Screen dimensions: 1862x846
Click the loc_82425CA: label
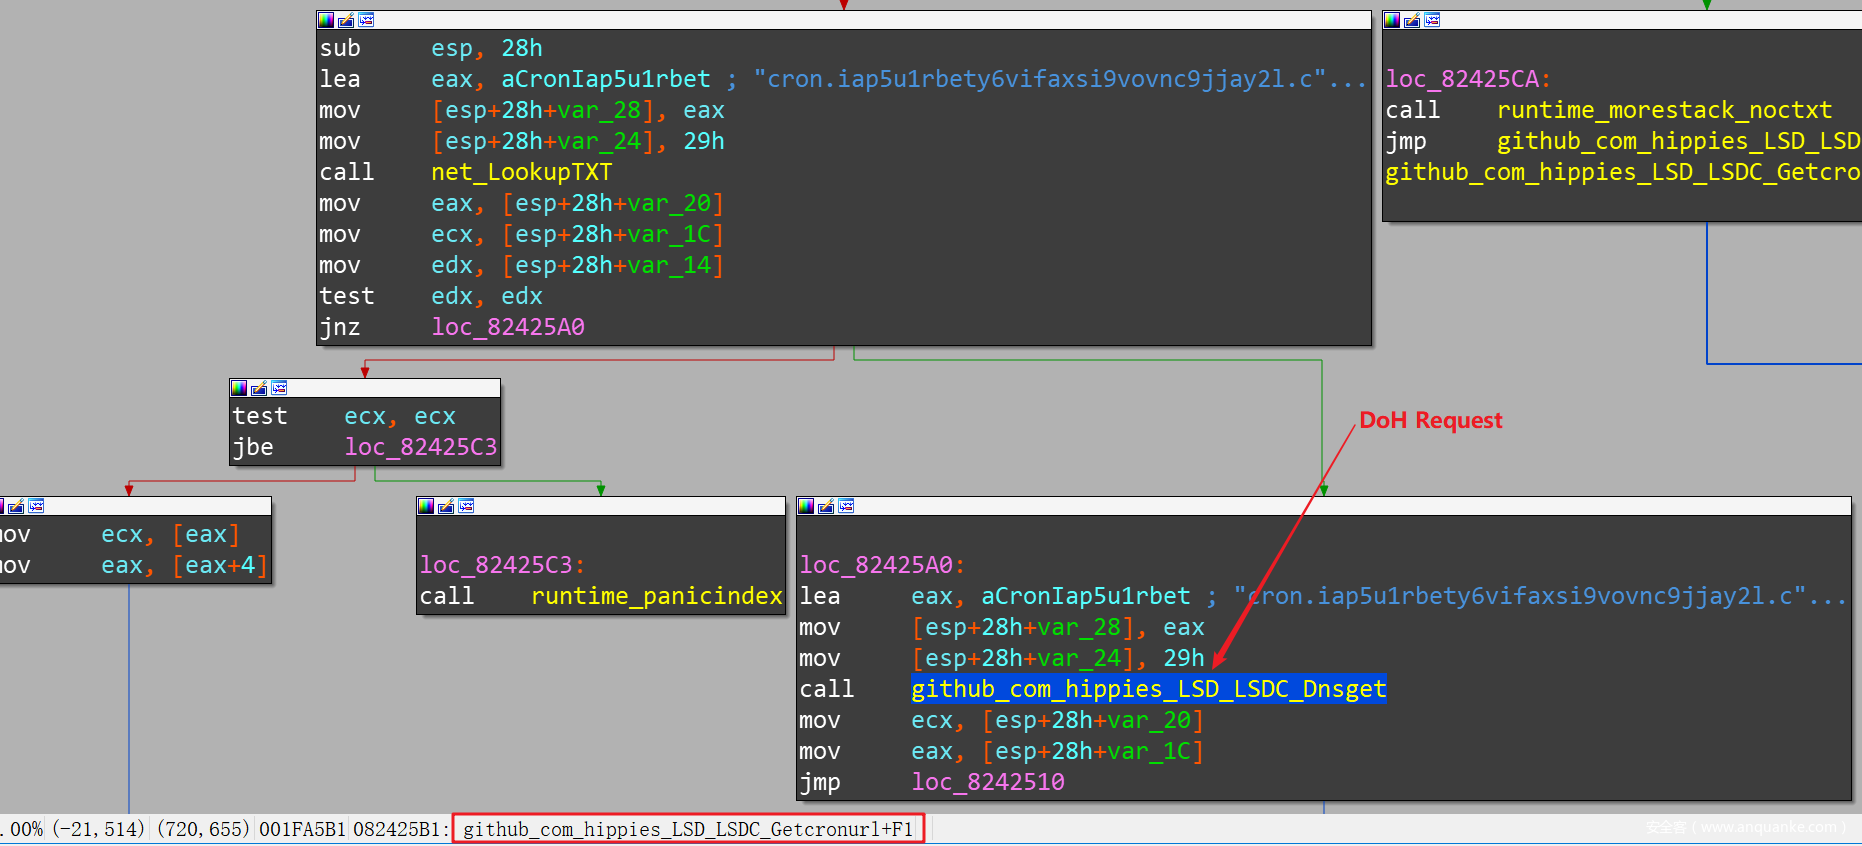click(x=1468, y=79)
